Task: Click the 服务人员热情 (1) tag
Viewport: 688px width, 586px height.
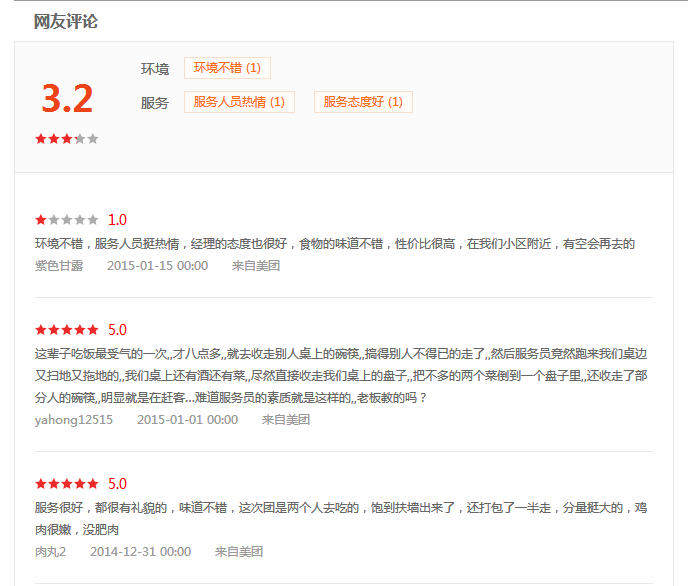Action: coord(239,102)
